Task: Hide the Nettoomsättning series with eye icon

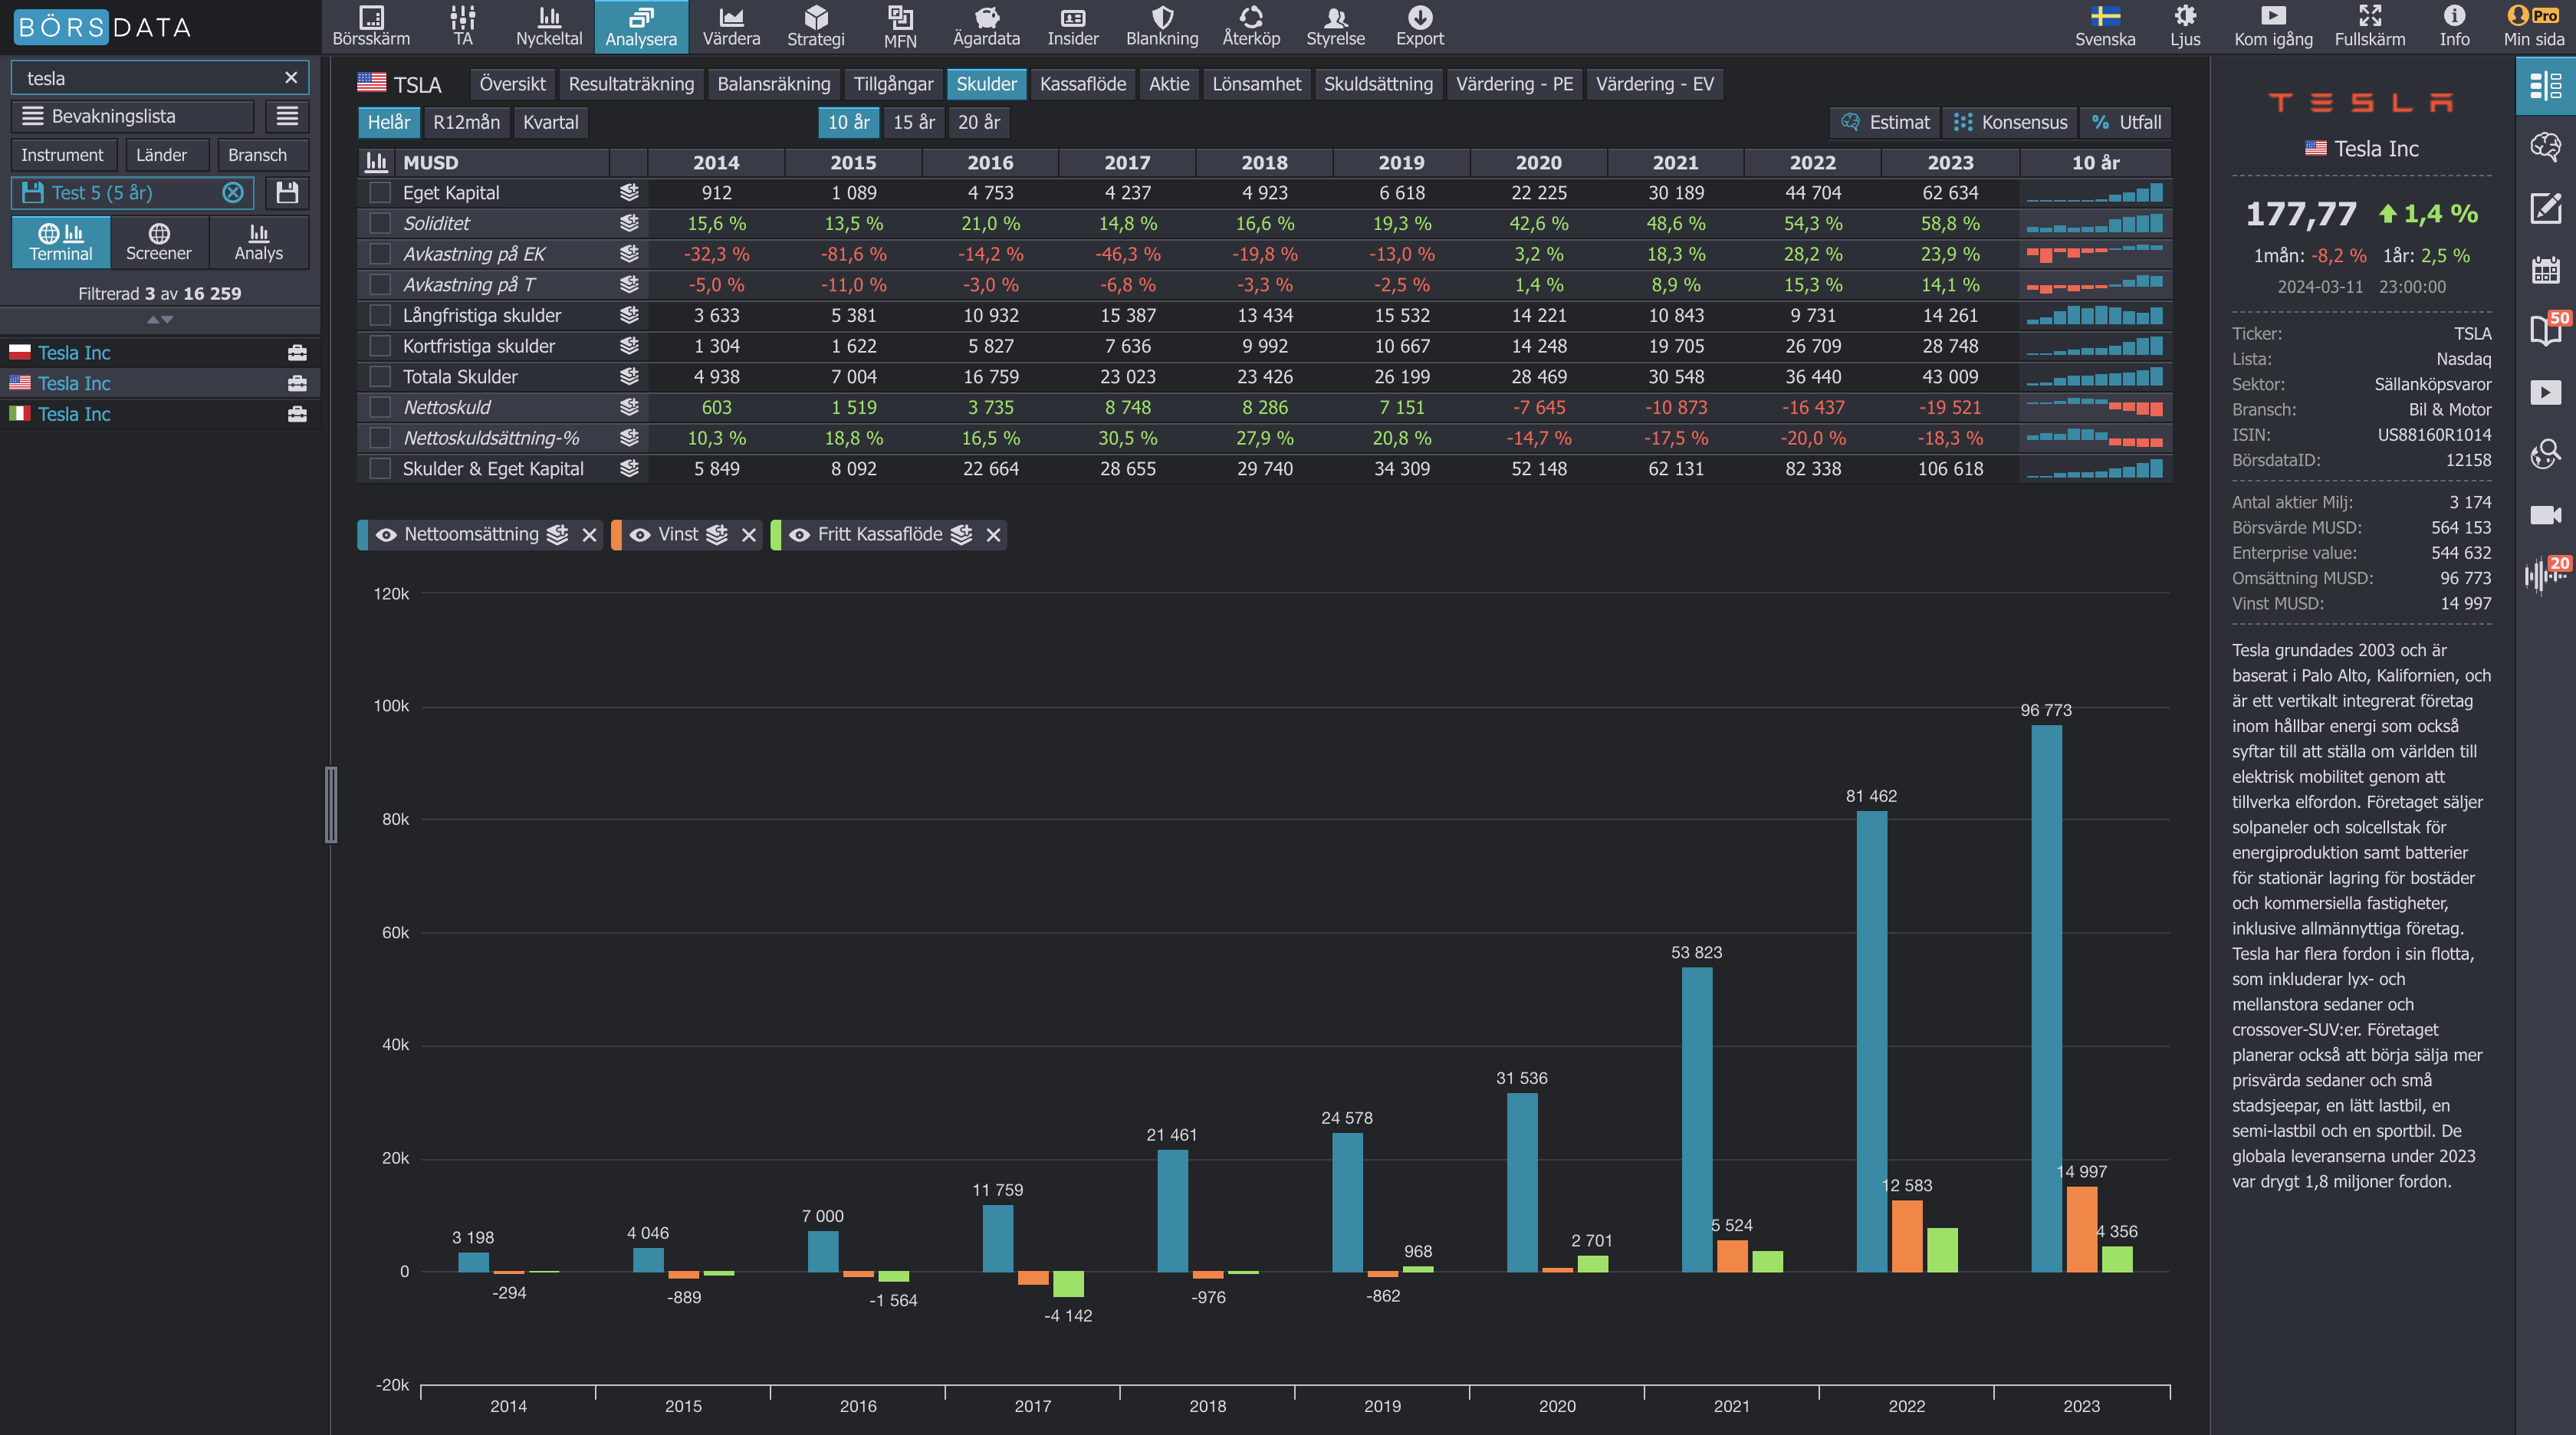Action: click(386, 535)
